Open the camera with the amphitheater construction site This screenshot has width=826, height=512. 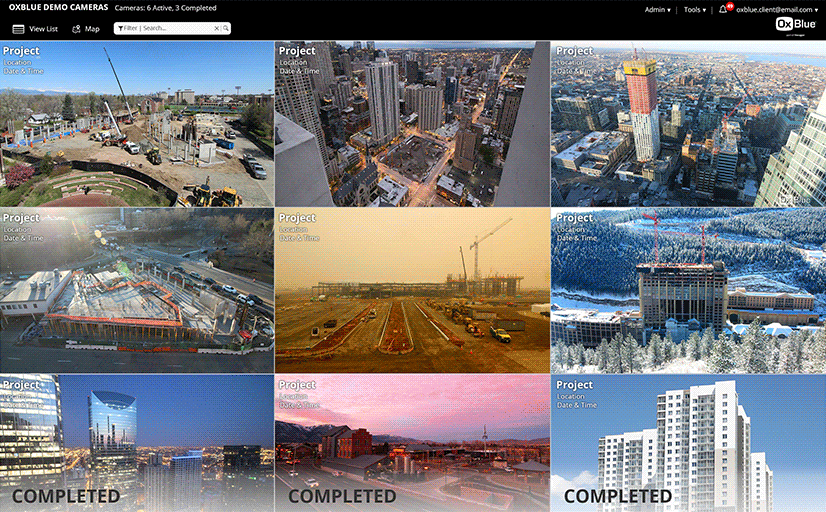[x=137, y=124]
